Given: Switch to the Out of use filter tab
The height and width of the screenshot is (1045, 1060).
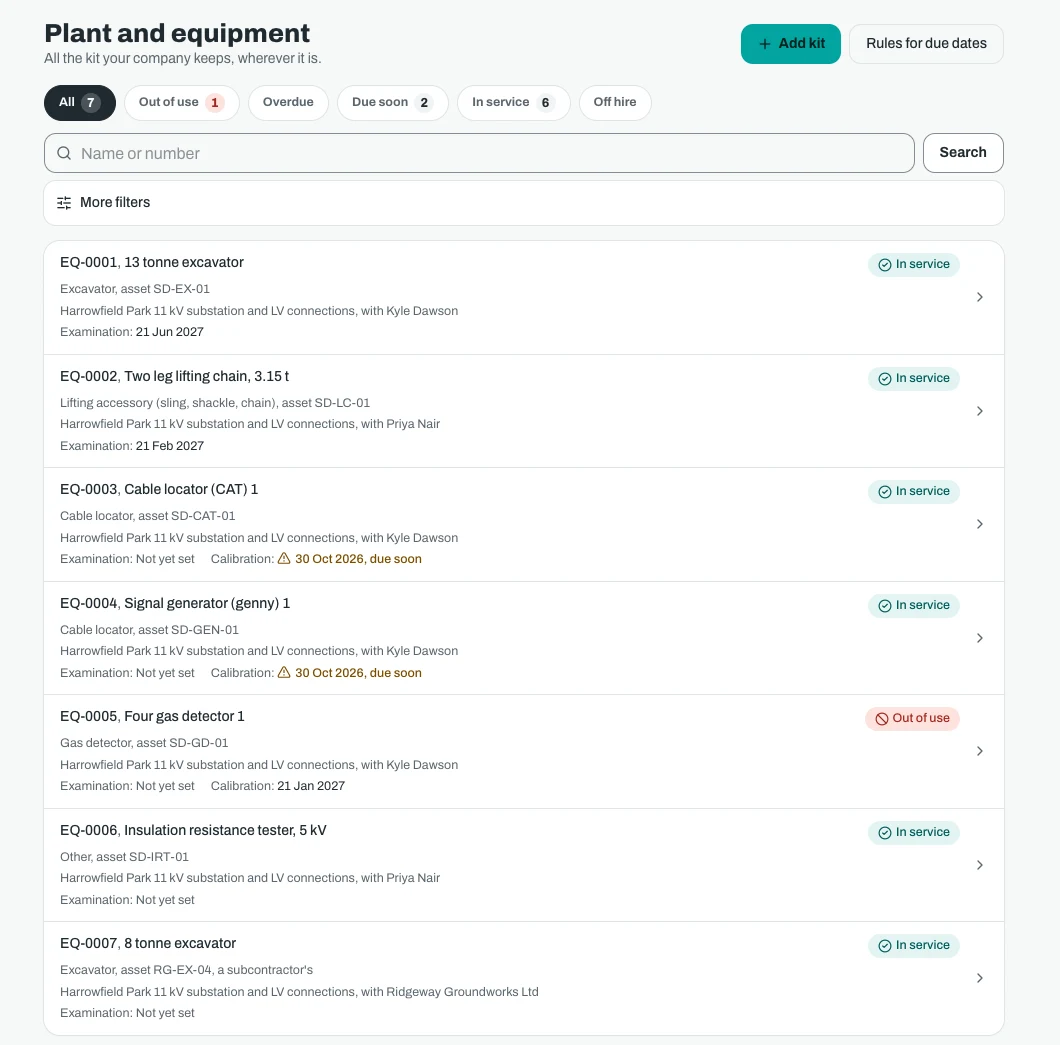Looking at the screenshot, I should point(182,103).
